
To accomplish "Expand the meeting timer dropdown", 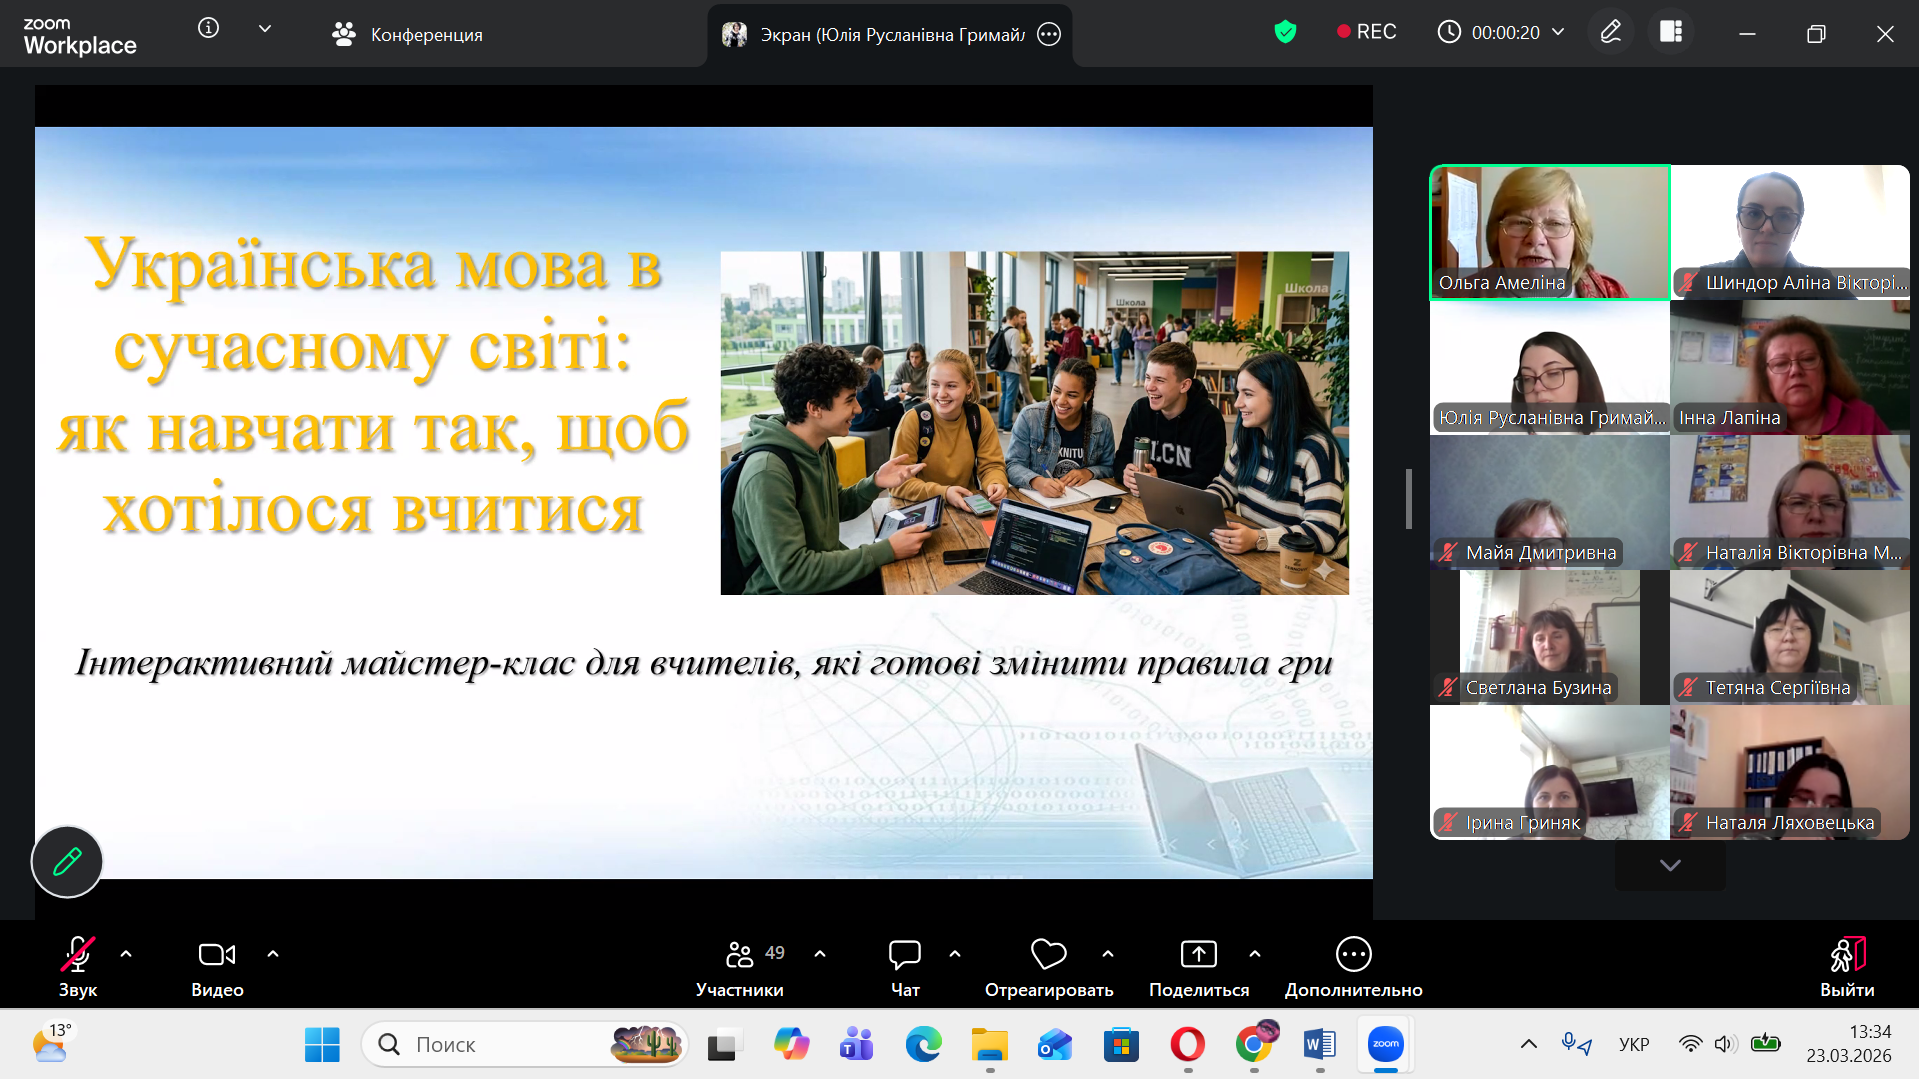I will pos(1558,32).
